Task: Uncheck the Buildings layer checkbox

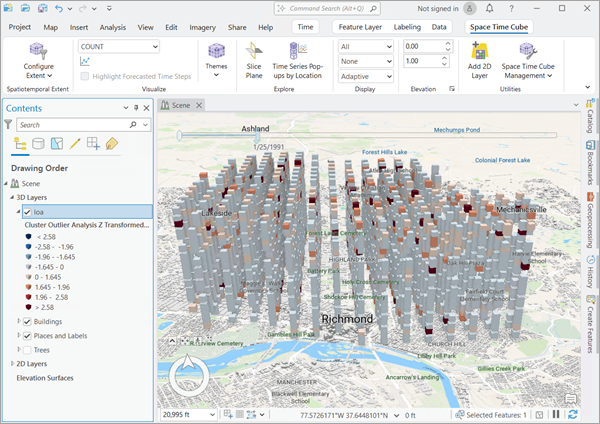Action: click(28, 322)
